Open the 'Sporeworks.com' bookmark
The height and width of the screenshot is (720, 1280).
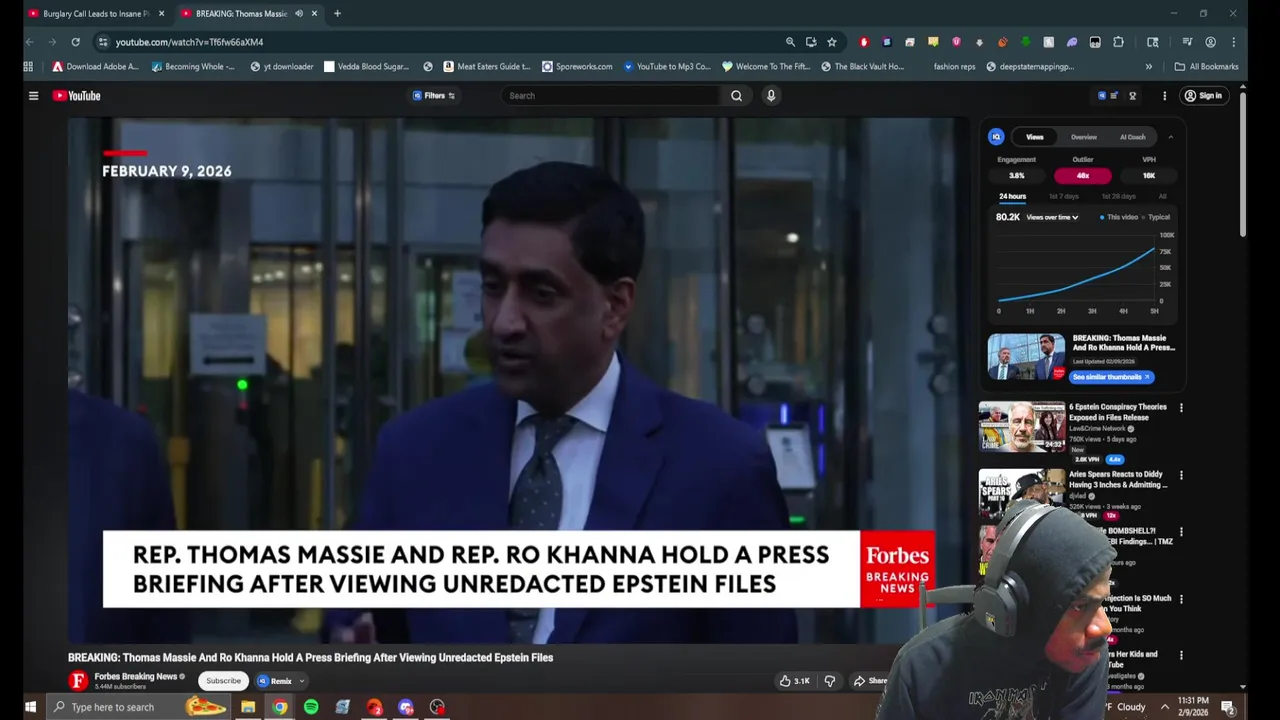tap(577, 67)
